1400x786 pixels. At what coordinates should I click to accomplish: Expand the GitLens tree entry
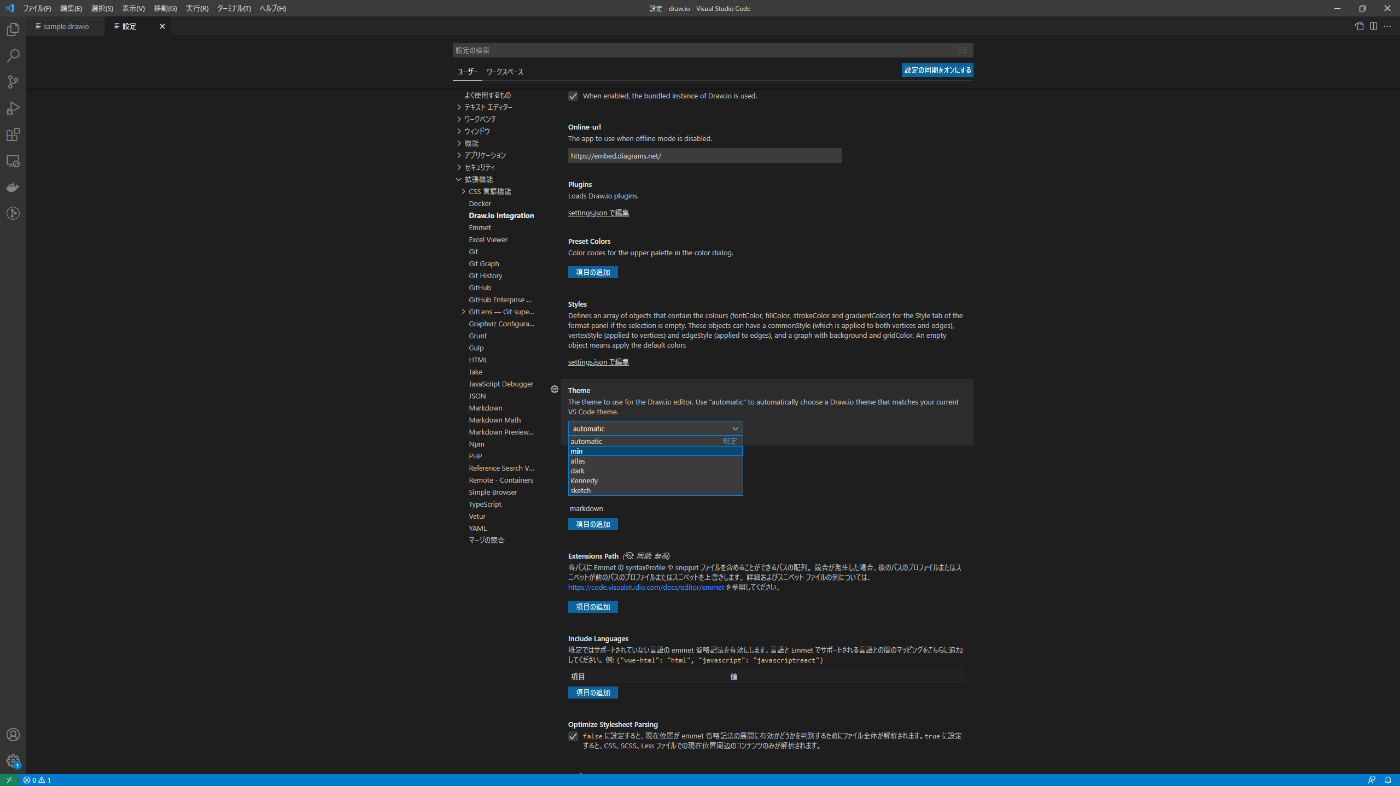[500, 311]
